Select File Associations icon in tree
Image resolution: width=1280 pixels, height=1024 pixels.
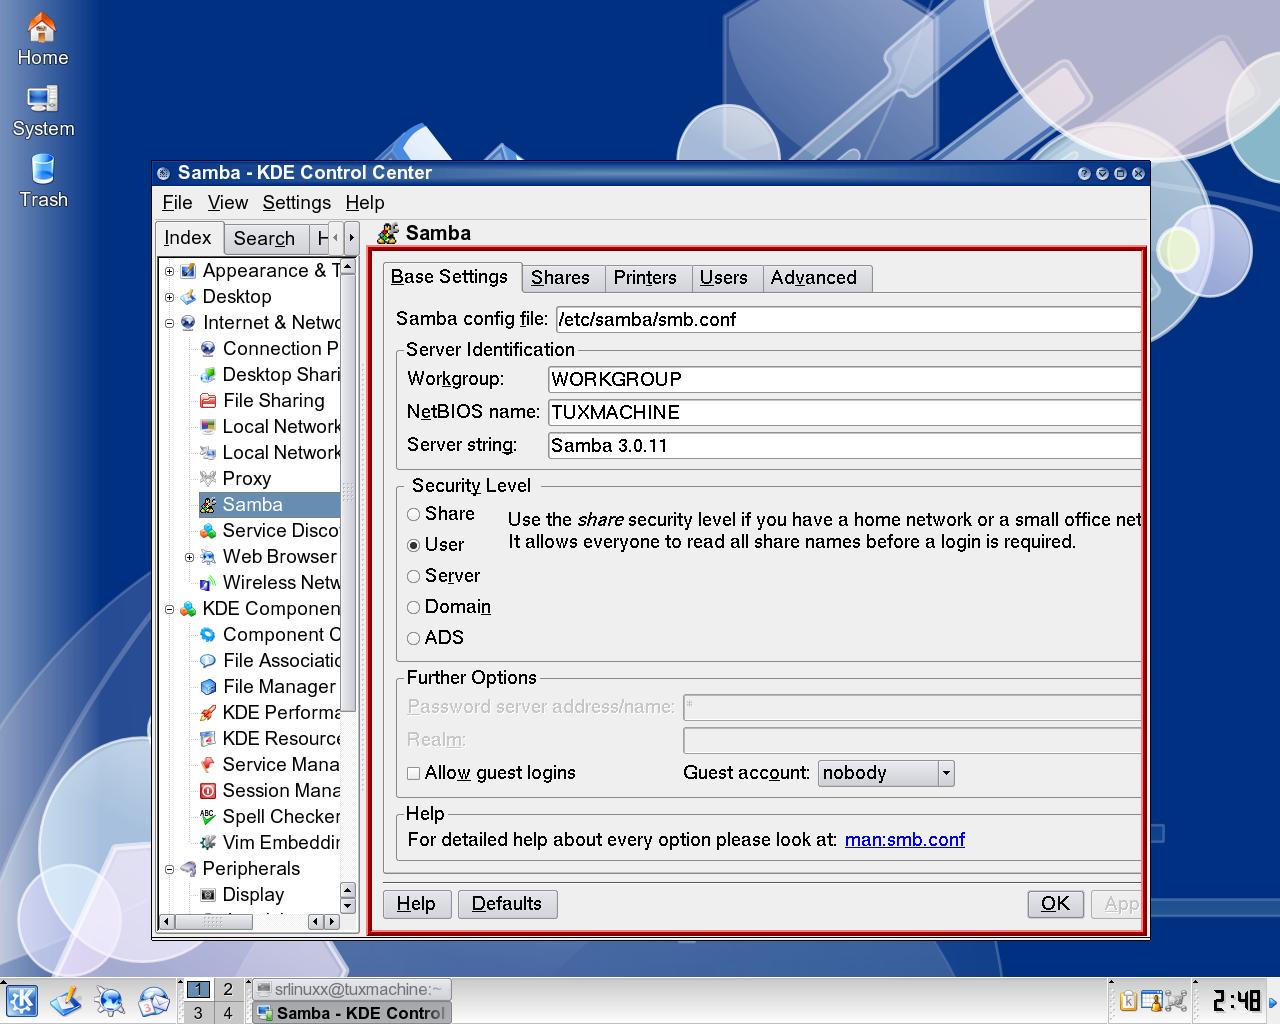208,661
